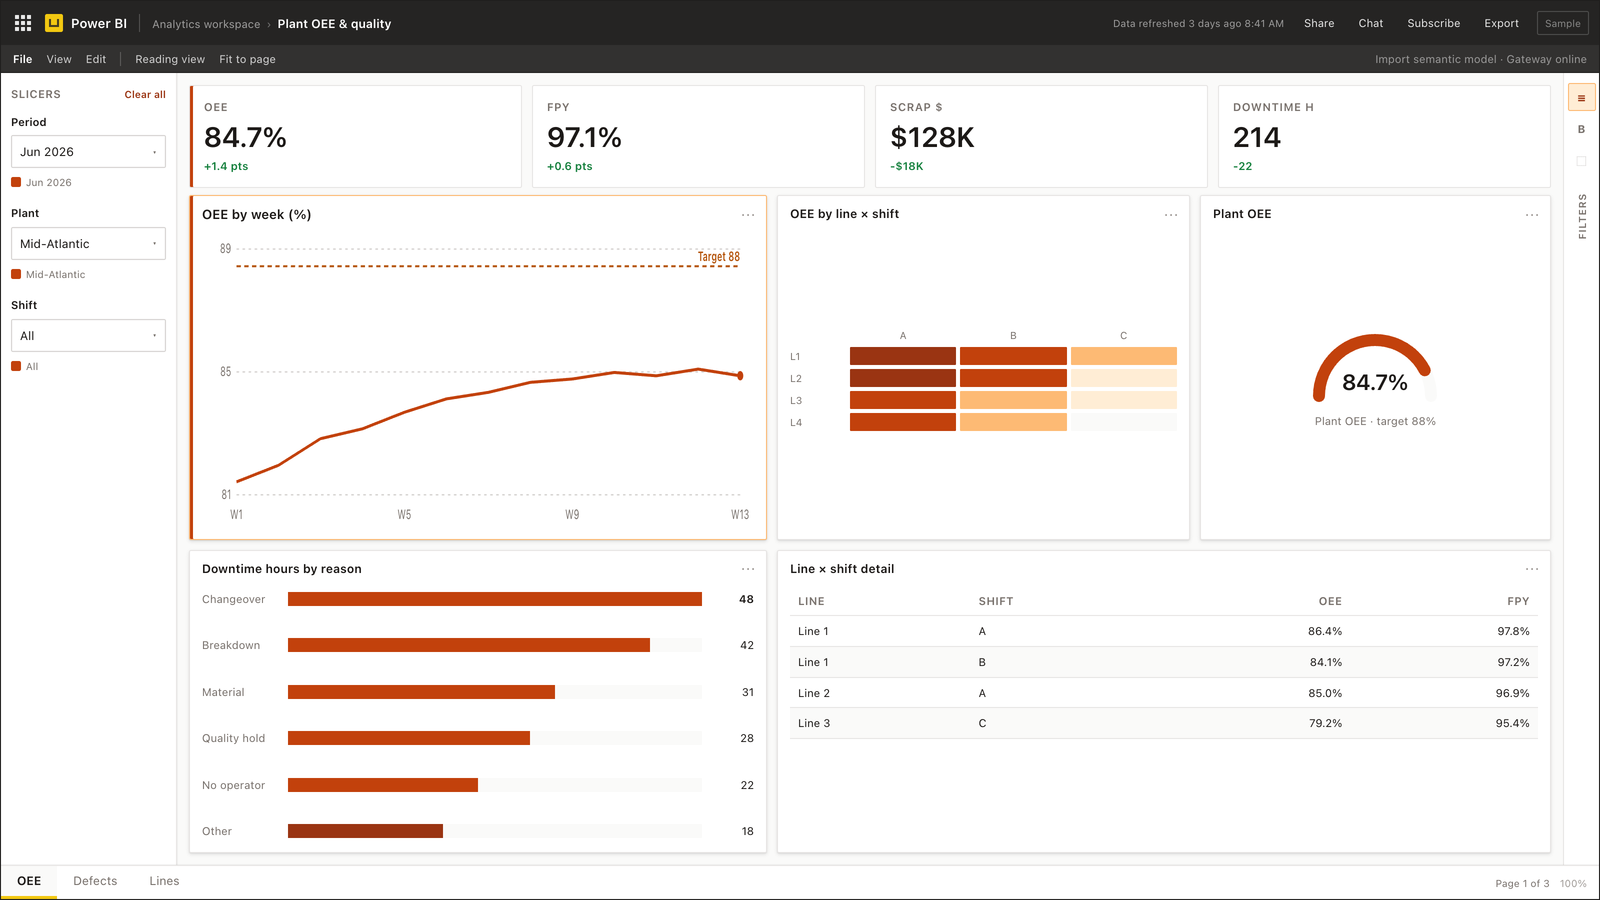Sort by the SHIFT column header
1600x900 pixels.
tap(996, 601)
